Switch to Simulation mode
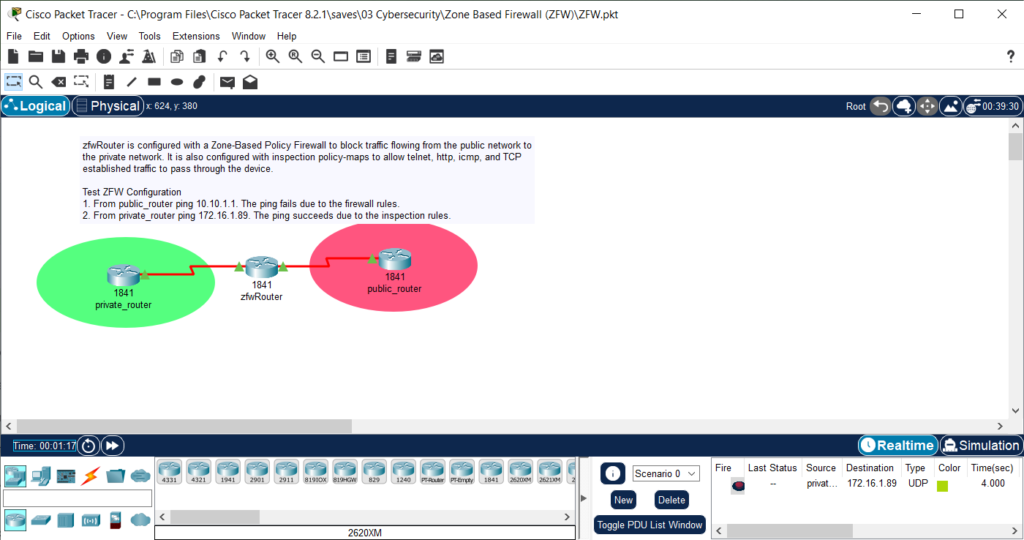The height and width of the screenshot is (540, 1024). coord(981,445)
